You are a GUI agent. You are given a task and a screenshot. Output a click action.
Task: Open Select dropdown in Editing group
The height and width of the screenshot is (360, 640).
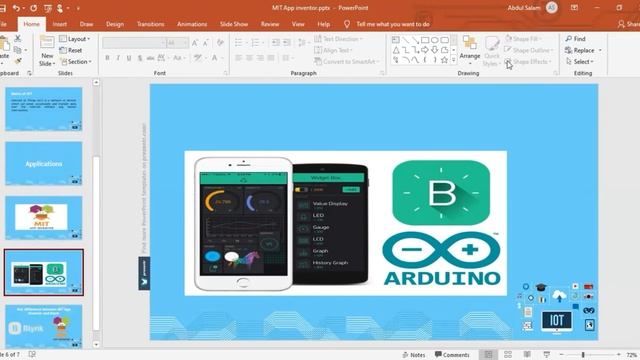580,62
